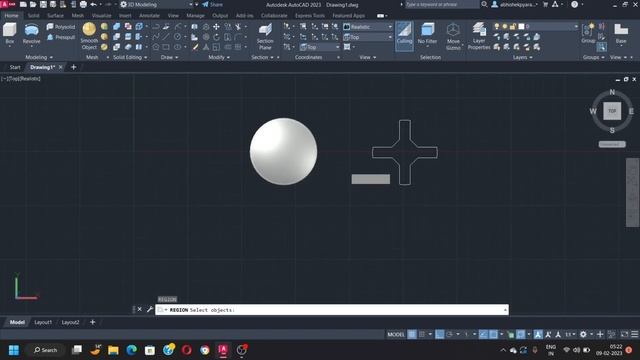
Task: Open the Manage ribbon tab
Action: pos(196,16)
